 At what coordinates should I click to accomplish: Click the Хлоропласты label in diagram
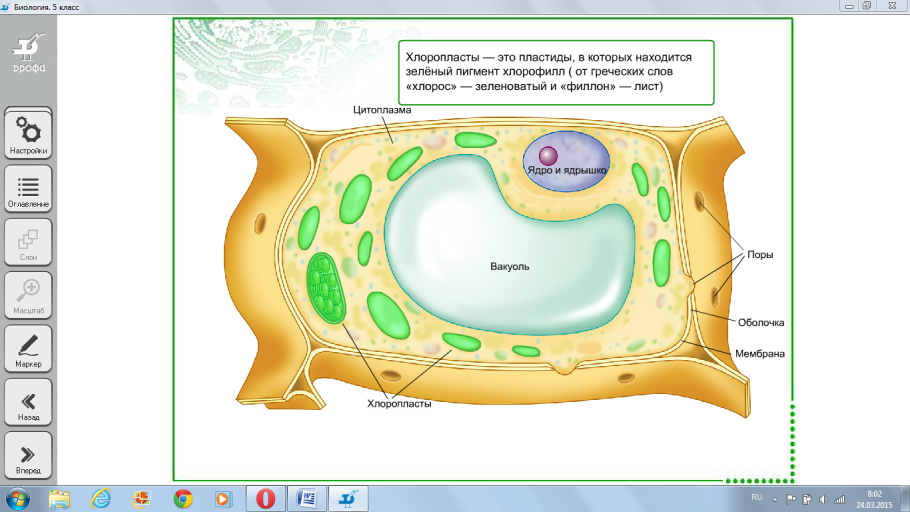pos(399,405)
